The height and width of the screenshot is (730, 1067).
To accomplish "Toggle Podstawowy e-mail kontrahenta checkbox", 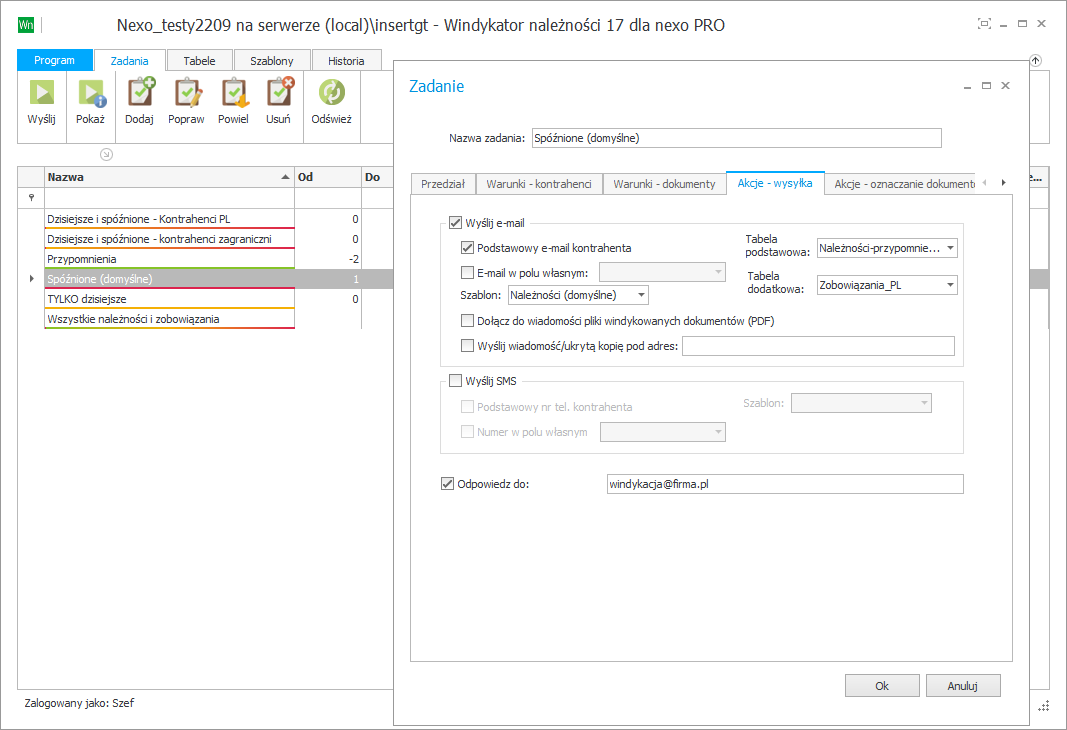I will point(467,248).
